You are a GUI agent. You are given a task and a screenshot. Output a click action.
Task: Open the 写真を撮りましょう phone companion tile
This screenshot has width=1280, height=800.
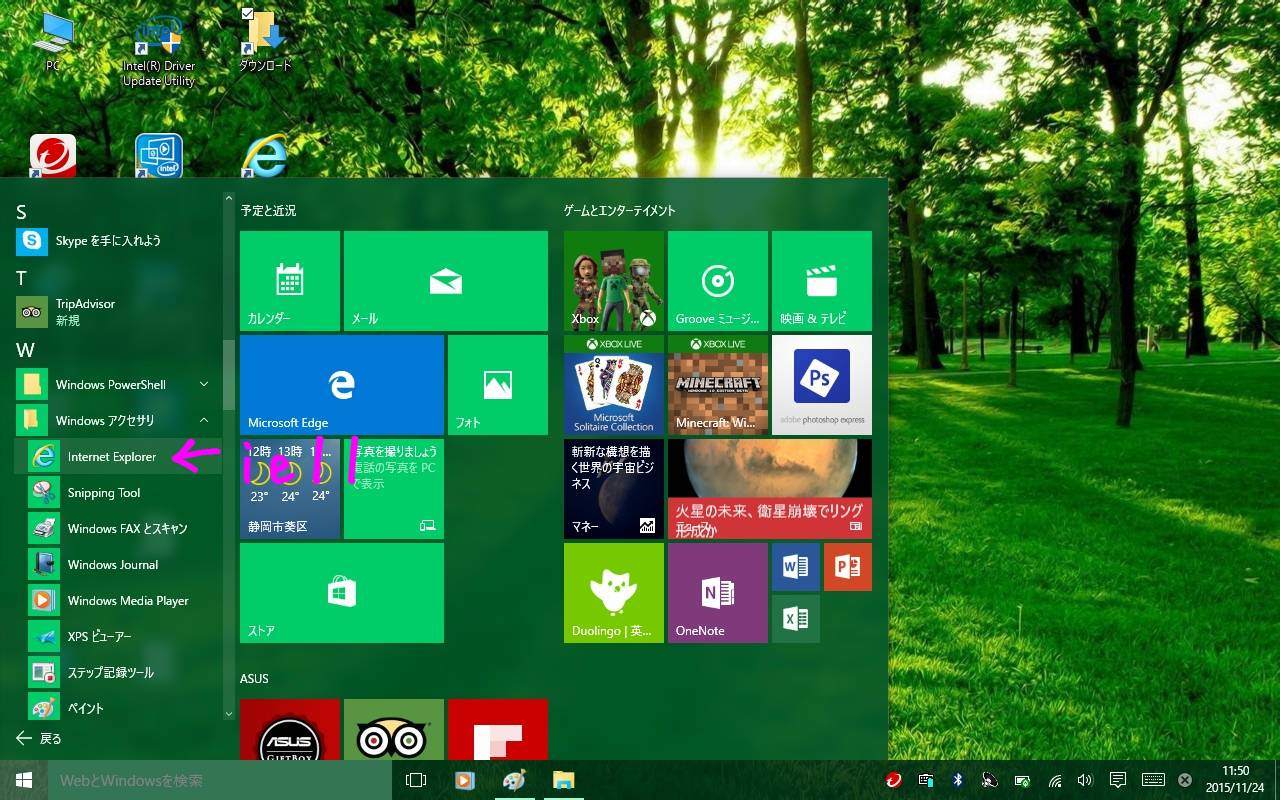(394, 489)
